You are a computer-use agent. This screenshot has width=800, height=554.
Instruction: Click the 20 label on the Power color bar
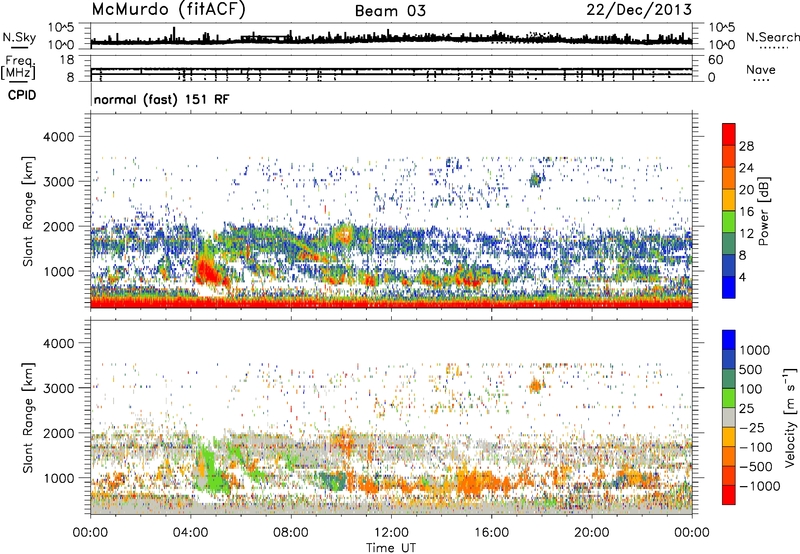click(x=746, y=190)
